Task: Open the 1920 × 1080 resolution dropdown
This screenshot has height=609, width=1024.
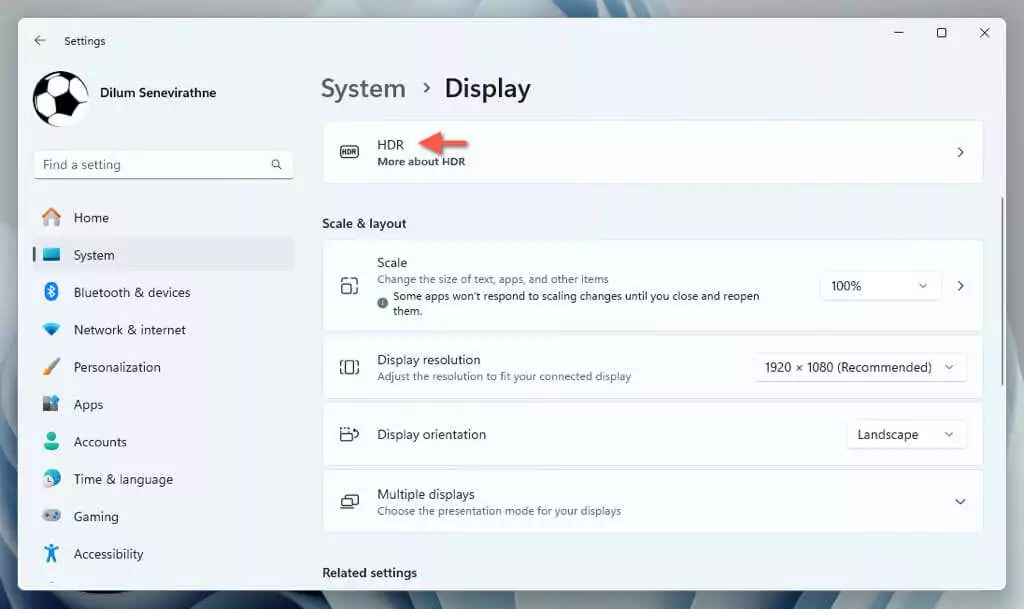Action: [x=859, y=367]
